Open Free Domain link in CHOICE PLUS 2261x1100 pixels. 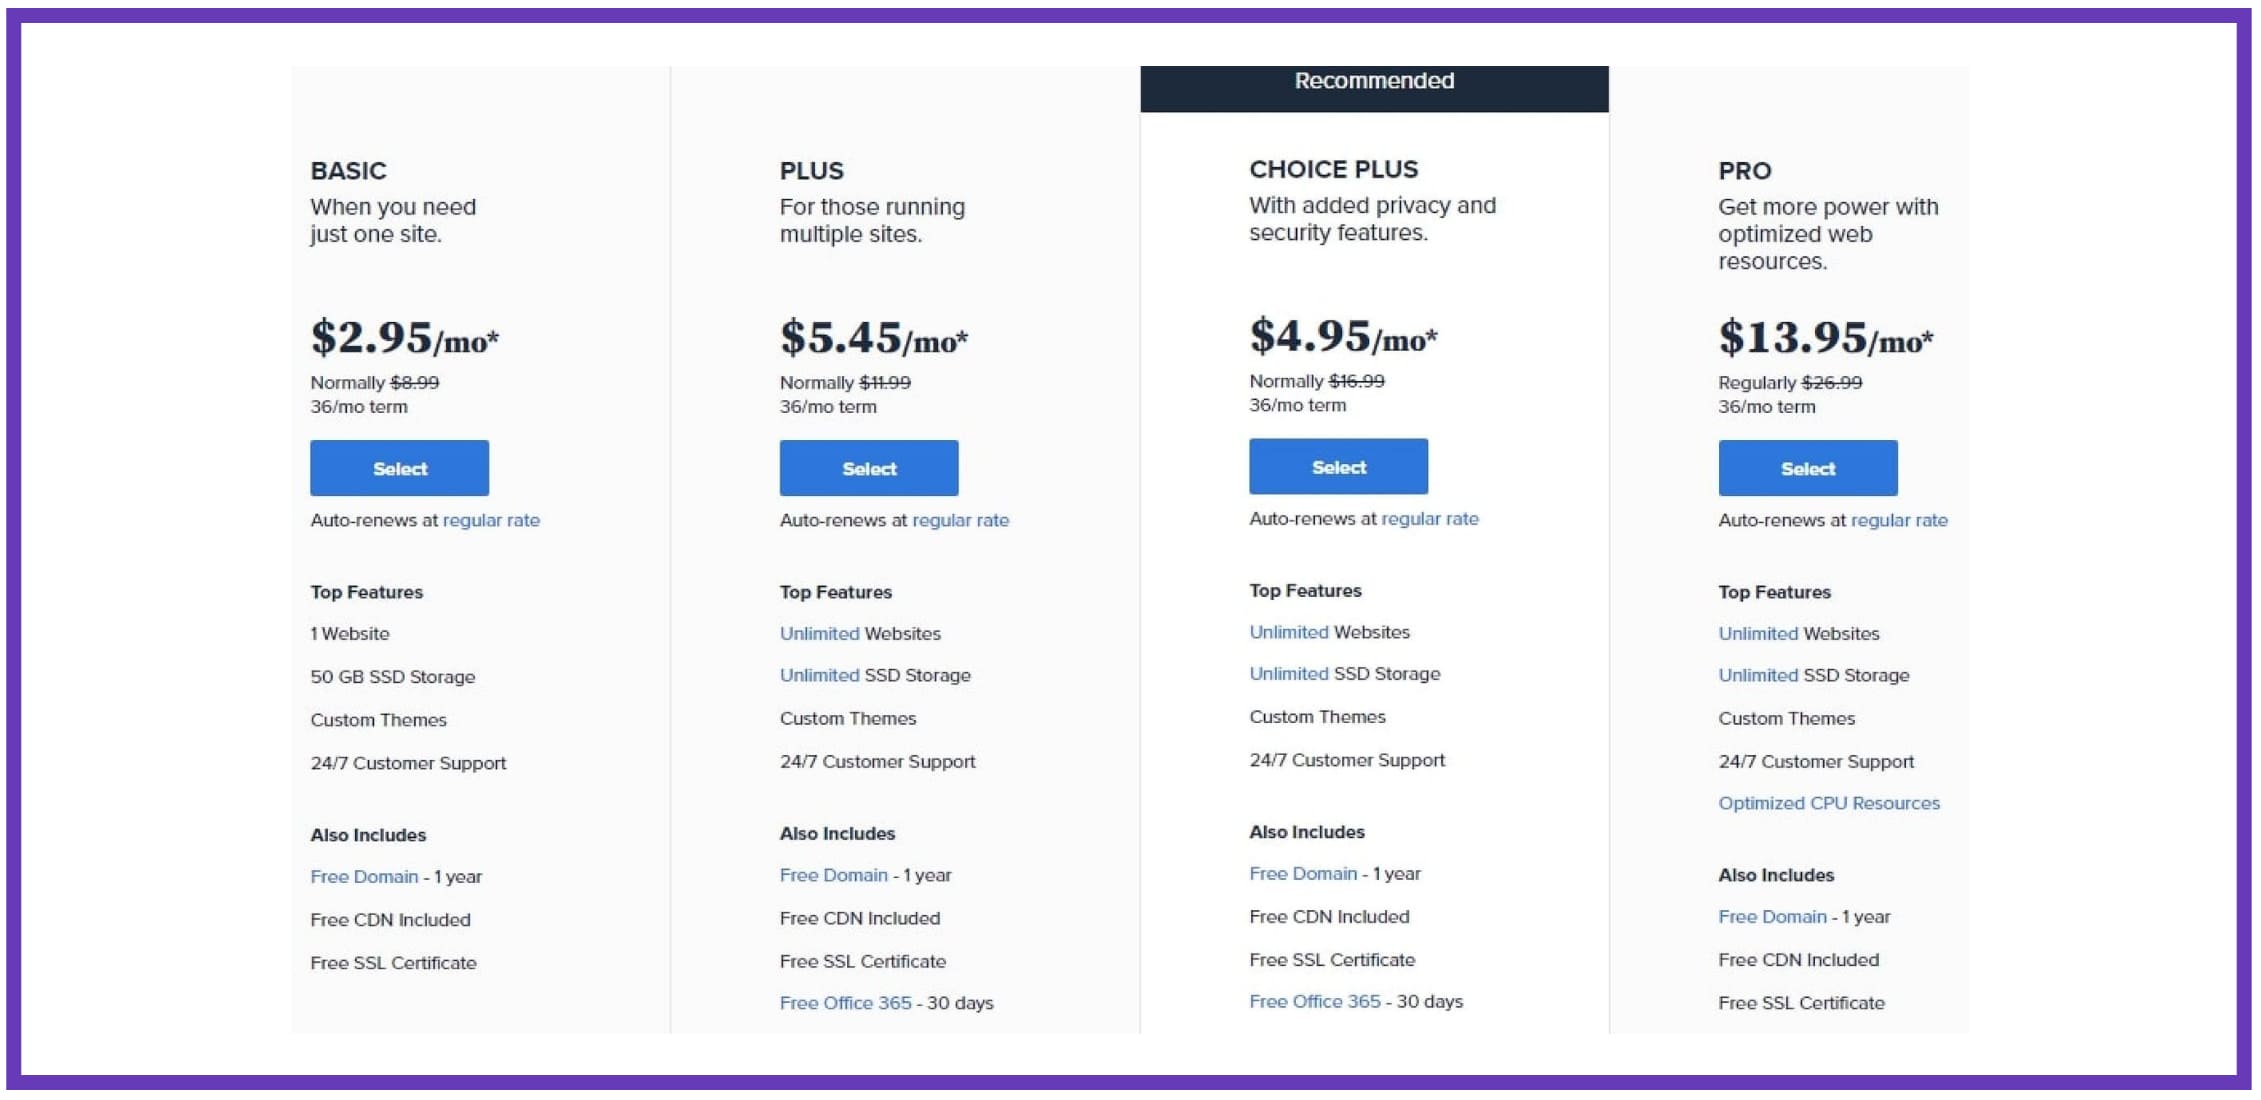[x=1303, y=873]
